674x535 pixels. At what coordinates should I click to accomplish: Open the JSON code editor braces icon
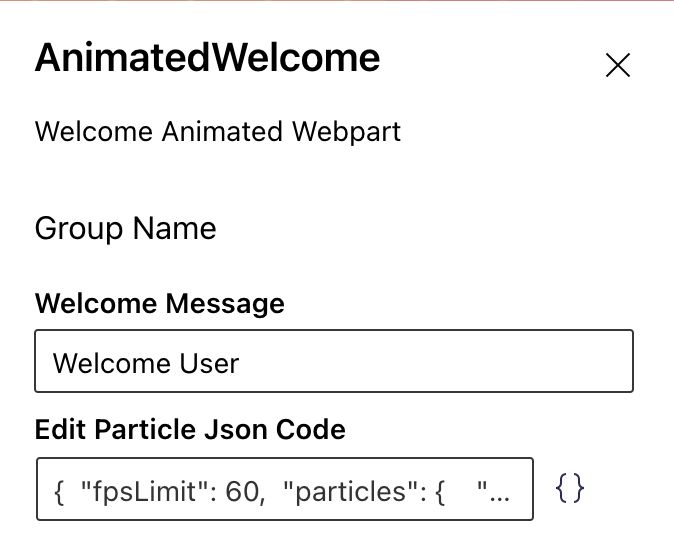tap(569, 489)
